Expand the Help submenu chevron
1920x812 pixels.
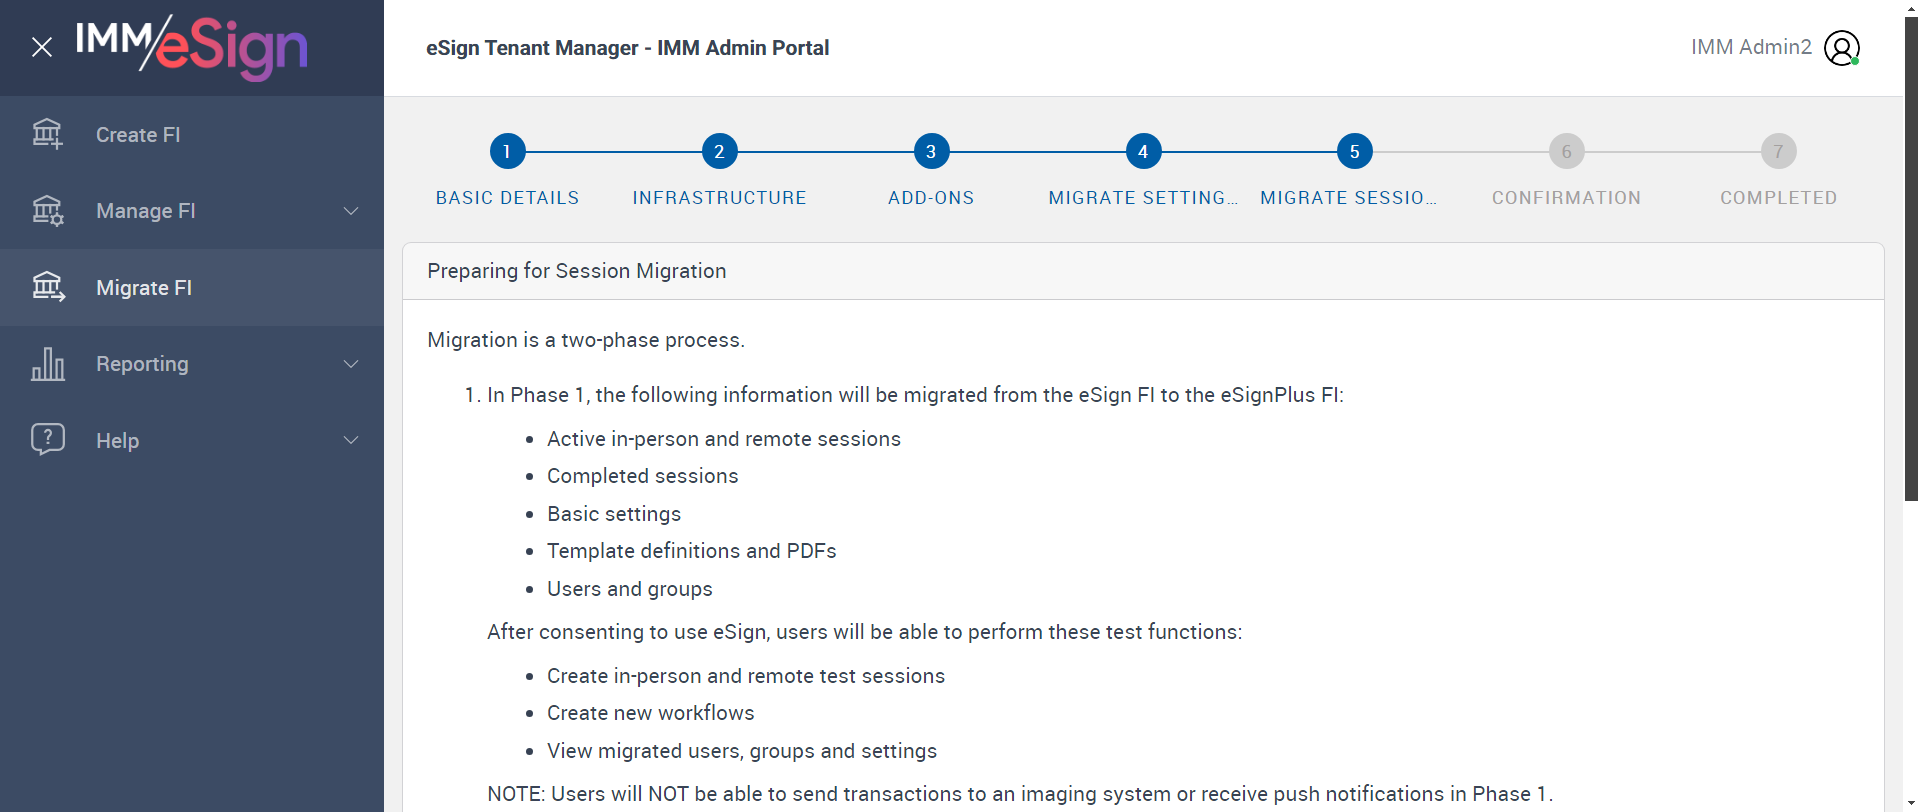coord(351,440)
